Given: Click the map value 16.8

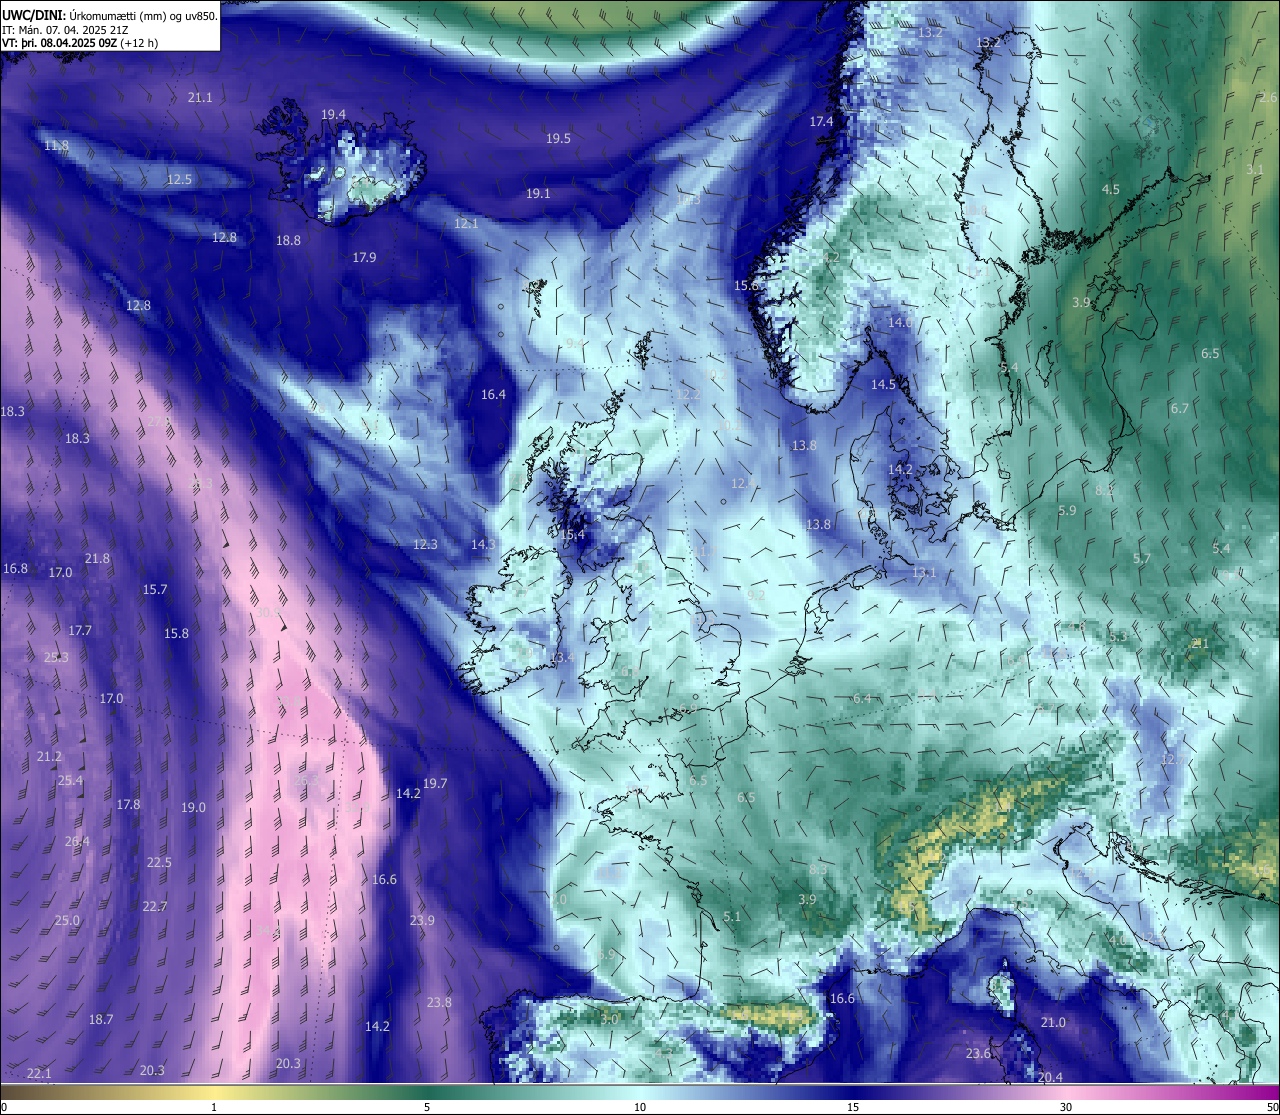Looking at the screenshot, I should coord(15,569).
